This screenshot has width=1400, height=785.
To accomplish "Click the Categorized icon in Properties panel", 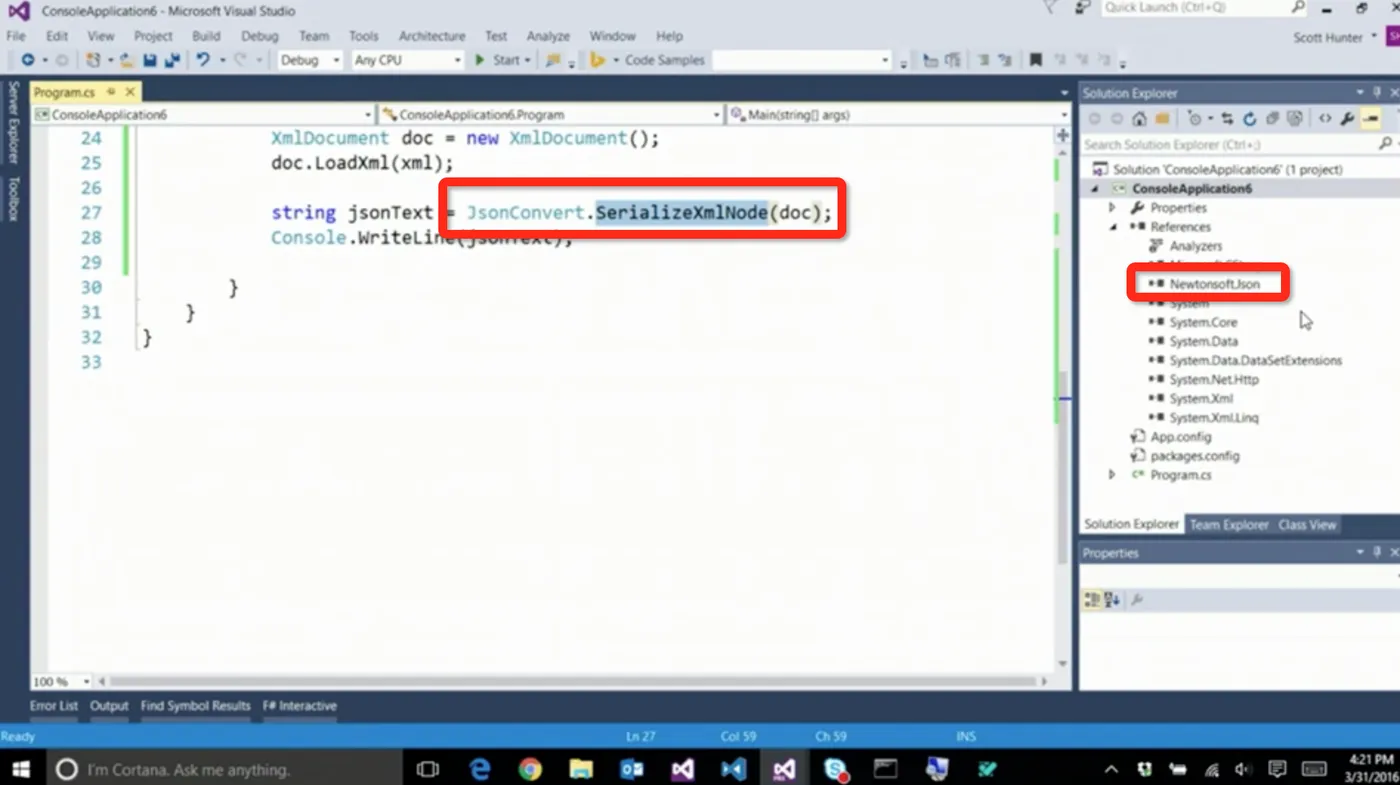I will 1092,600.
